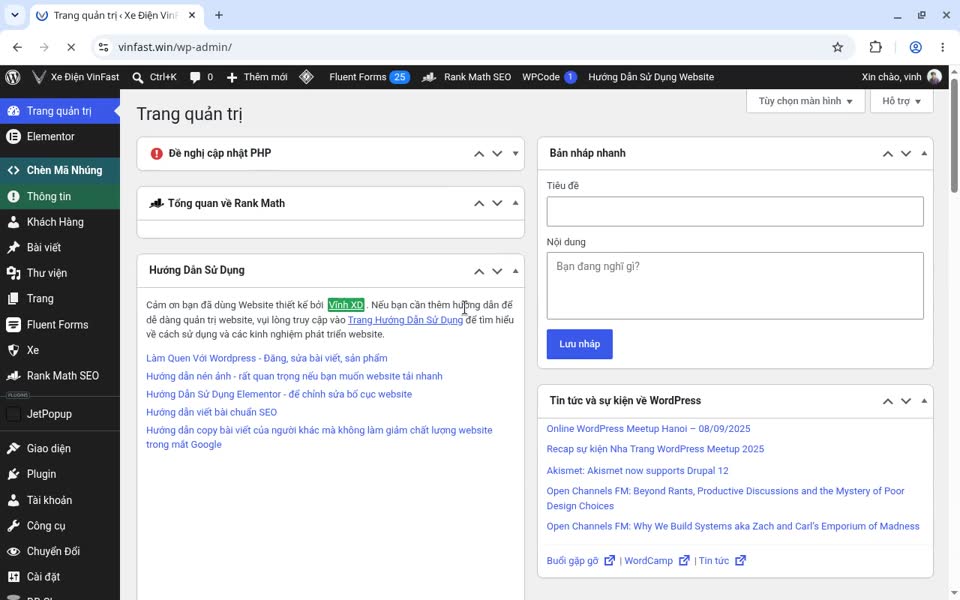Open Rank Math SEO in admin bar
Viewport: 960px width, 600px height.
point(467,77)
